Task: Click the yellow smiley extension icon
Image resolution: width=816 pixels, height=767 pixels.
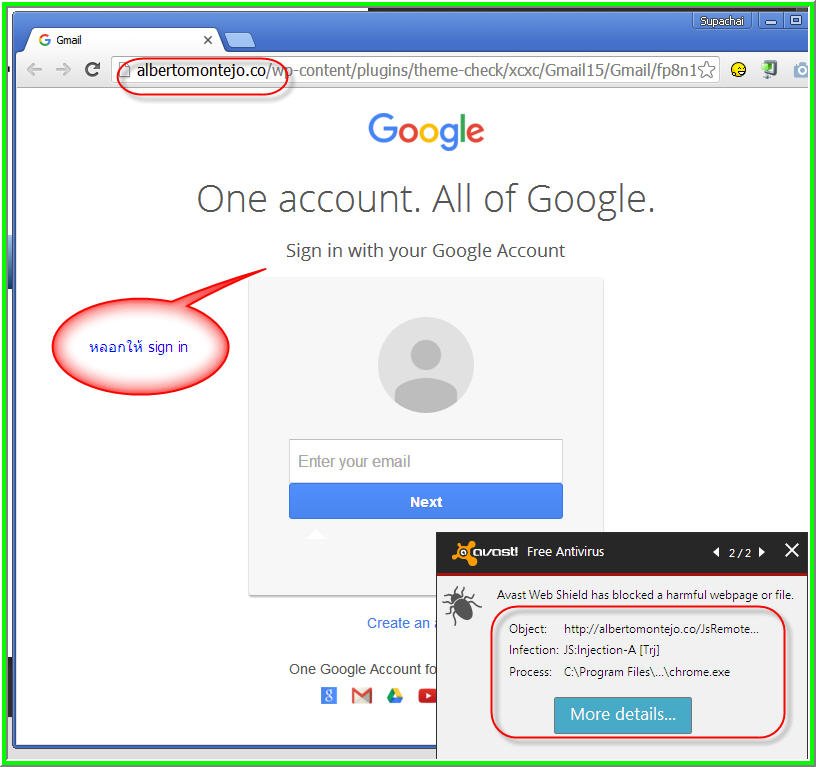Action: coord(738,70)
